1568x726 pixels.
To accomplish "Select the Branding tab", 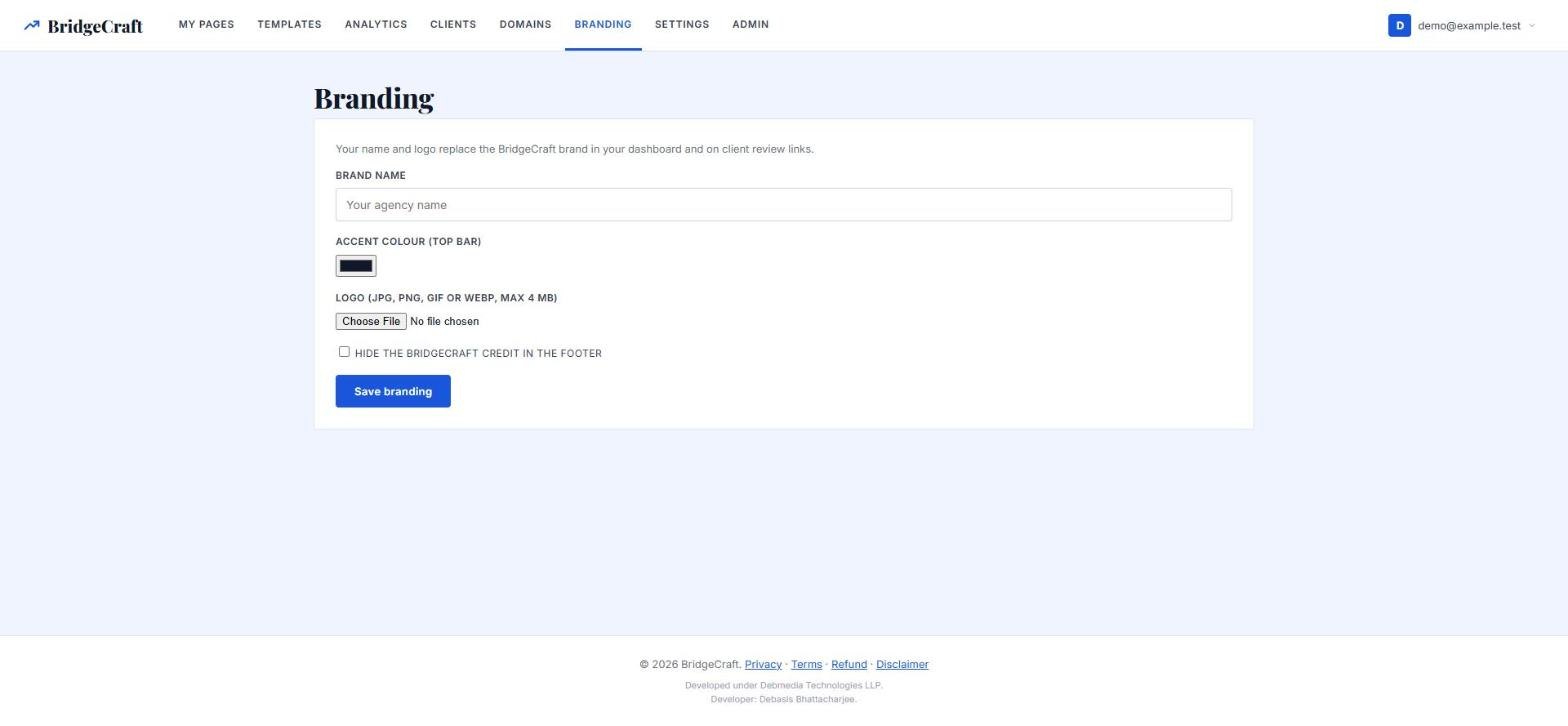I will click(x=603, y=24).
